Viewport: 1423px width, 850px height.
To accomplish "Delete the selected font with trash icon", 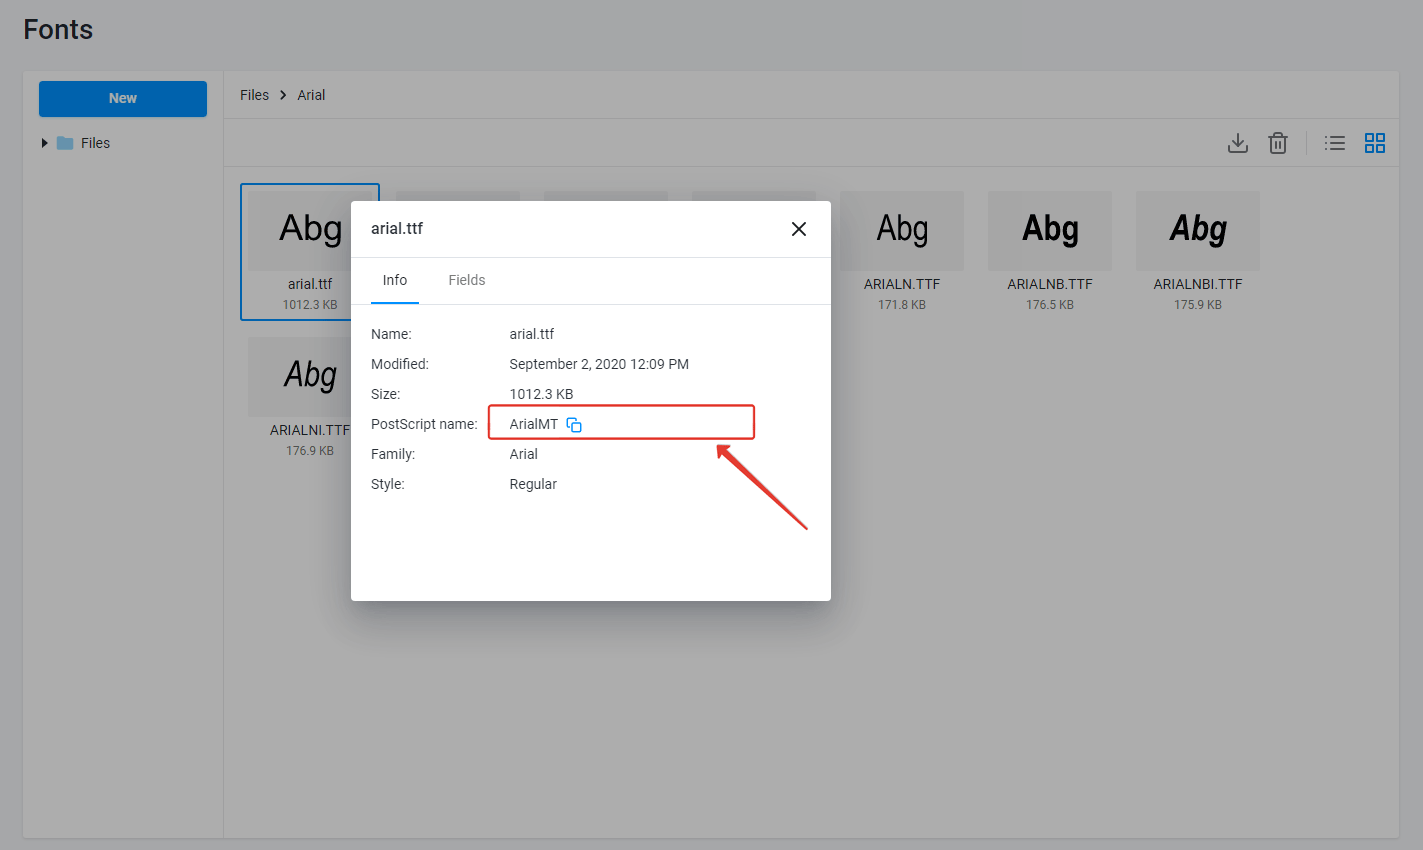I will pyautogui.click(x=1278, y=143).
